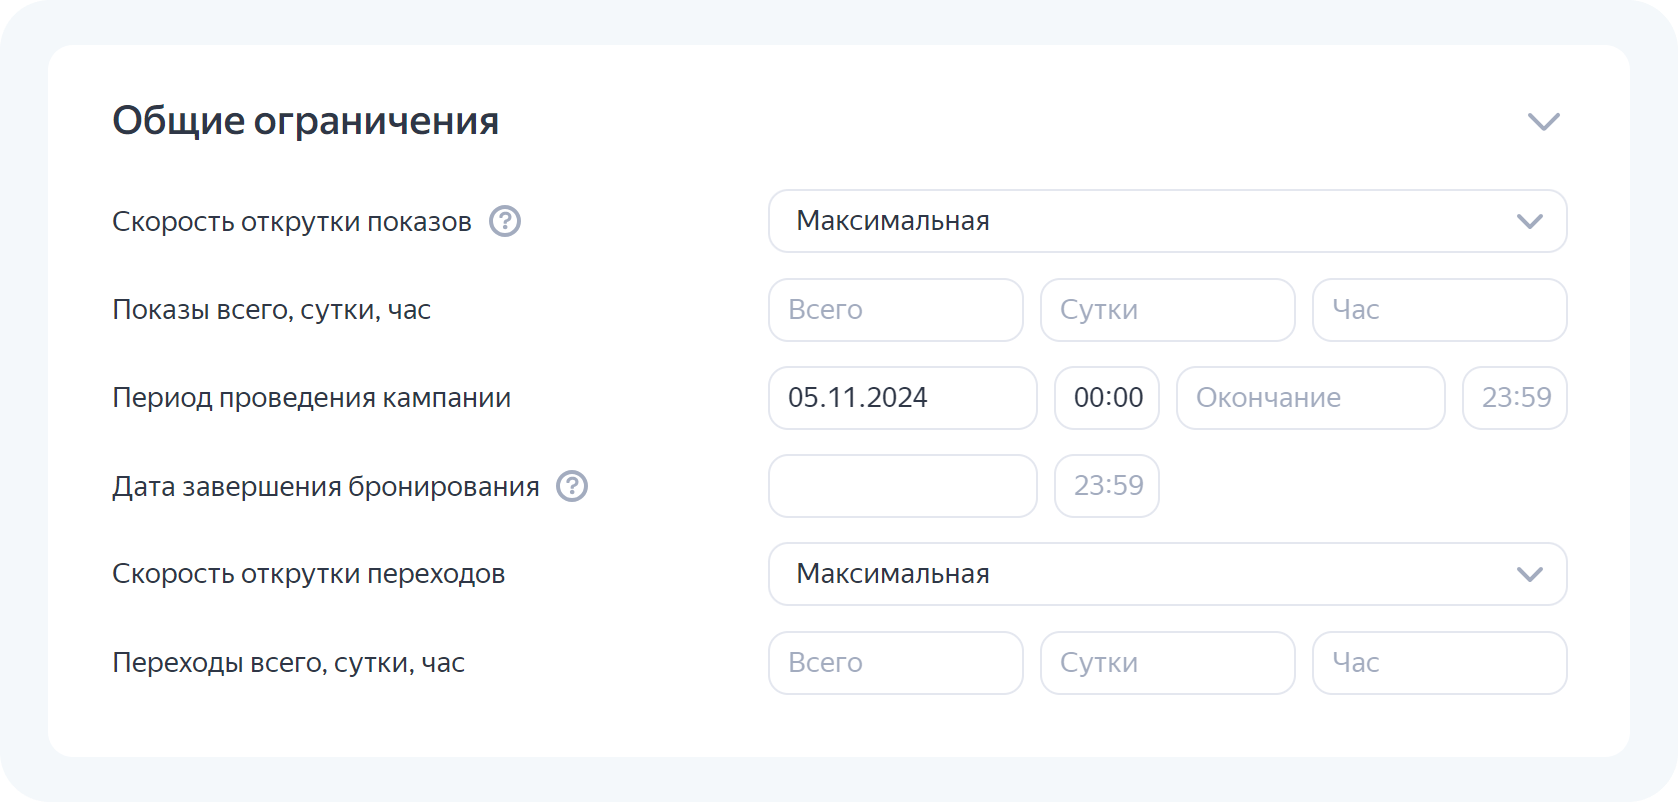Screen dimensions: 1678x802
Task: Click the Окончание end date field
Action: [1310, 398]
